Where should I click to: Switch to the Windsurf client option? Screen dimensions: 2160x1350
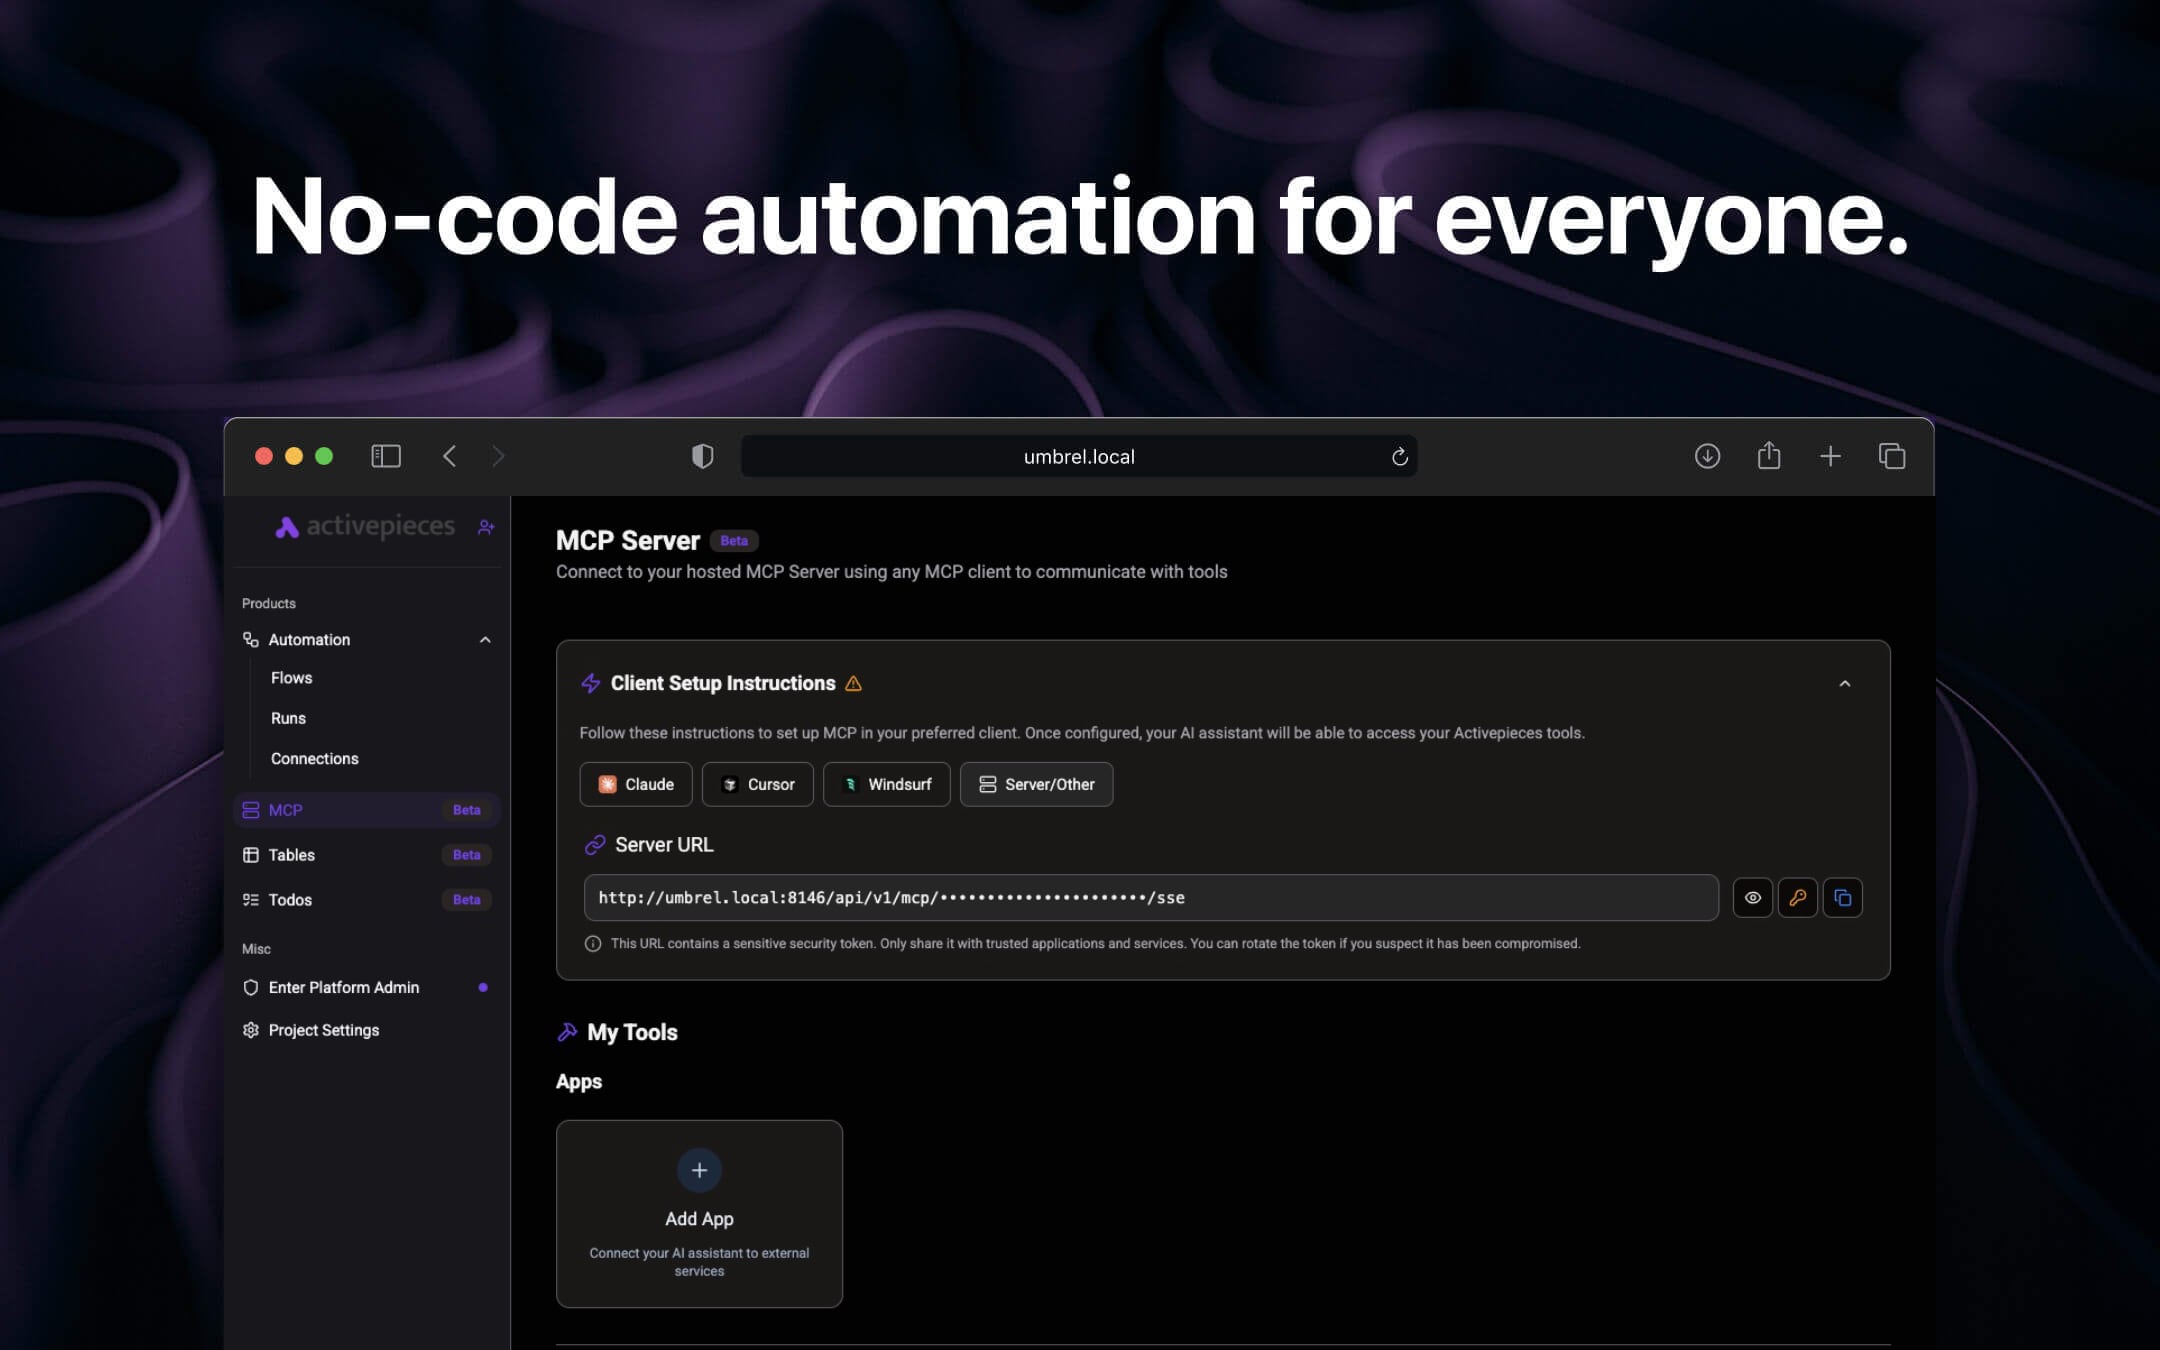tap(886, 784)
